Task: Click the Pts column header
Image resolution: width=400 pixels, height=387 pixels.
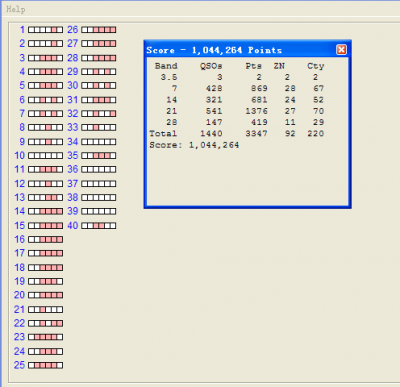Action: click(x=253, y=66)
